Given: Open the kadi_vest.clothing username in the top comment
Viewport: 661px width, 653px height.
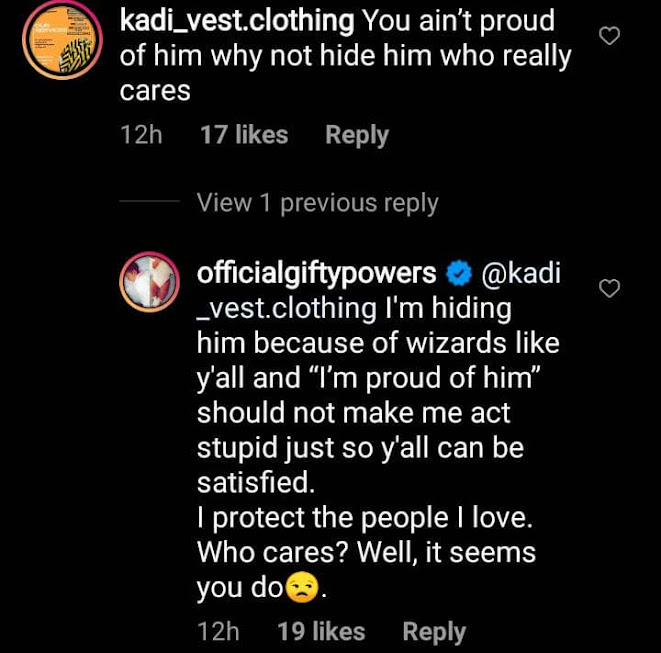Looking at the screenshot, I should [237, 21].
